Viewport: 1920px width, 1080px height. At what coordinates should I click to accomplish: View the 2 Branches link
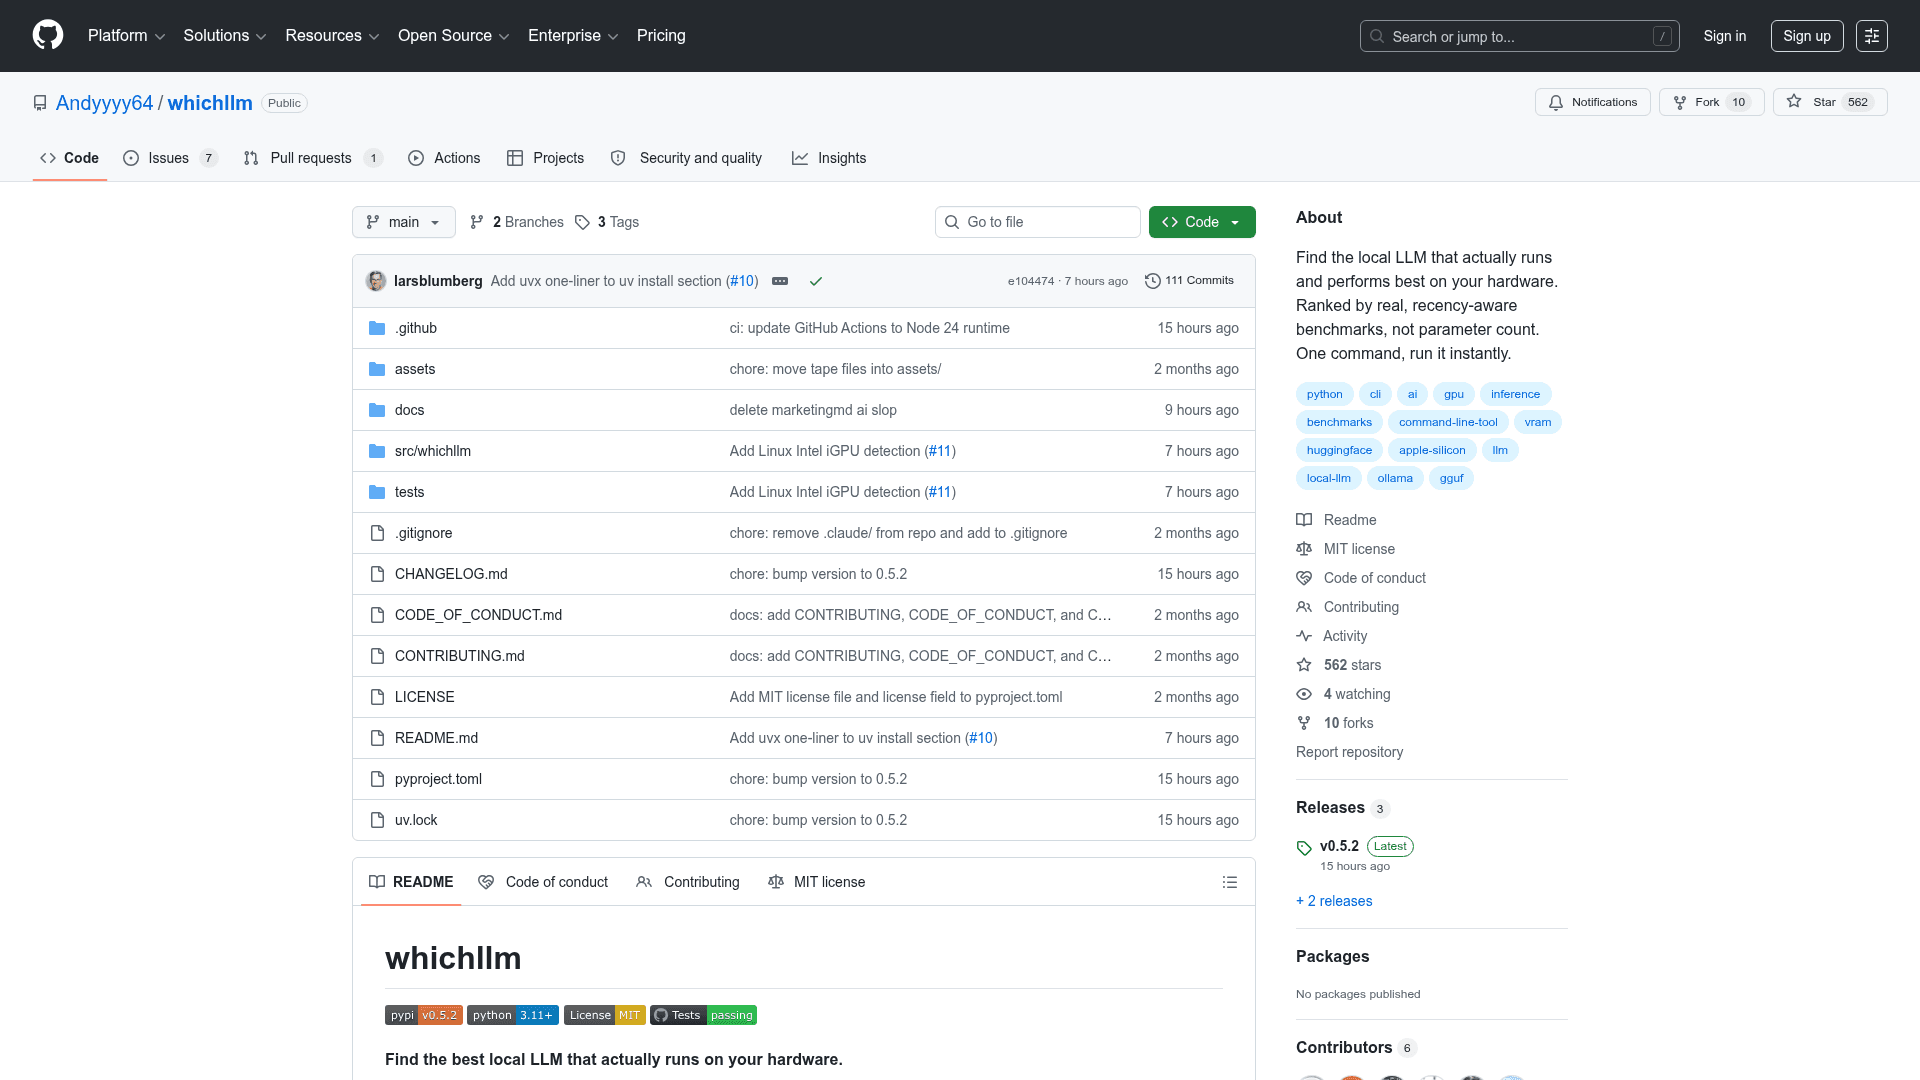pyautogui.click(x=517, y=222)
